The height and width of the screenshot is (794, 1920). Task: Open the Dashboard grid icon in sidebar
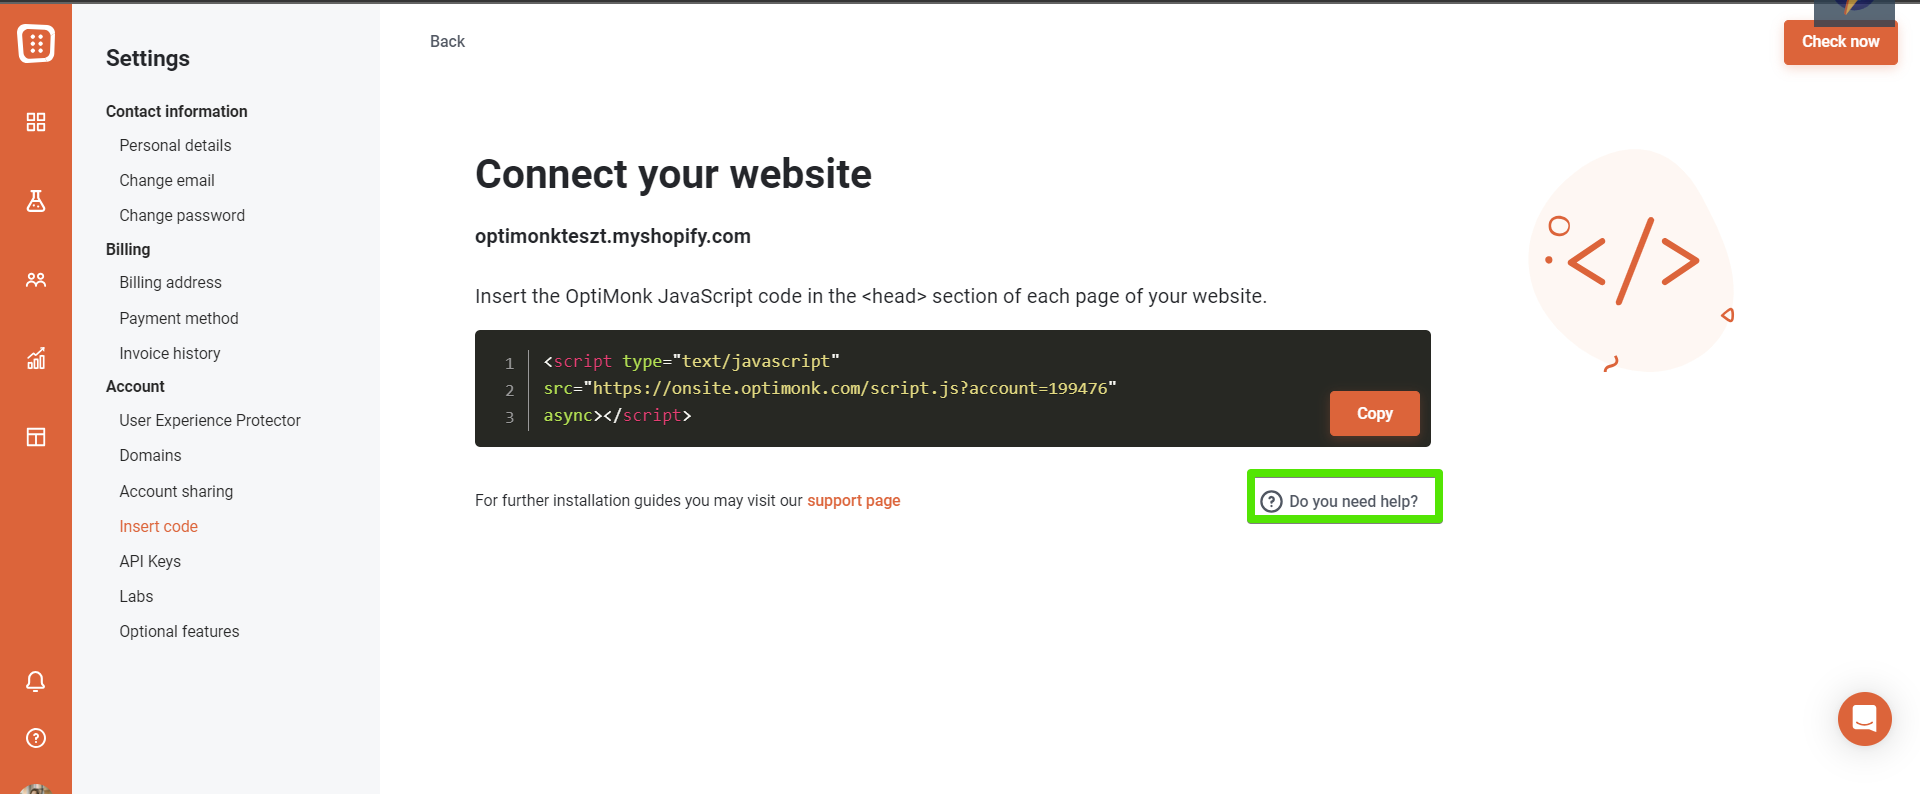click(36, 122)
